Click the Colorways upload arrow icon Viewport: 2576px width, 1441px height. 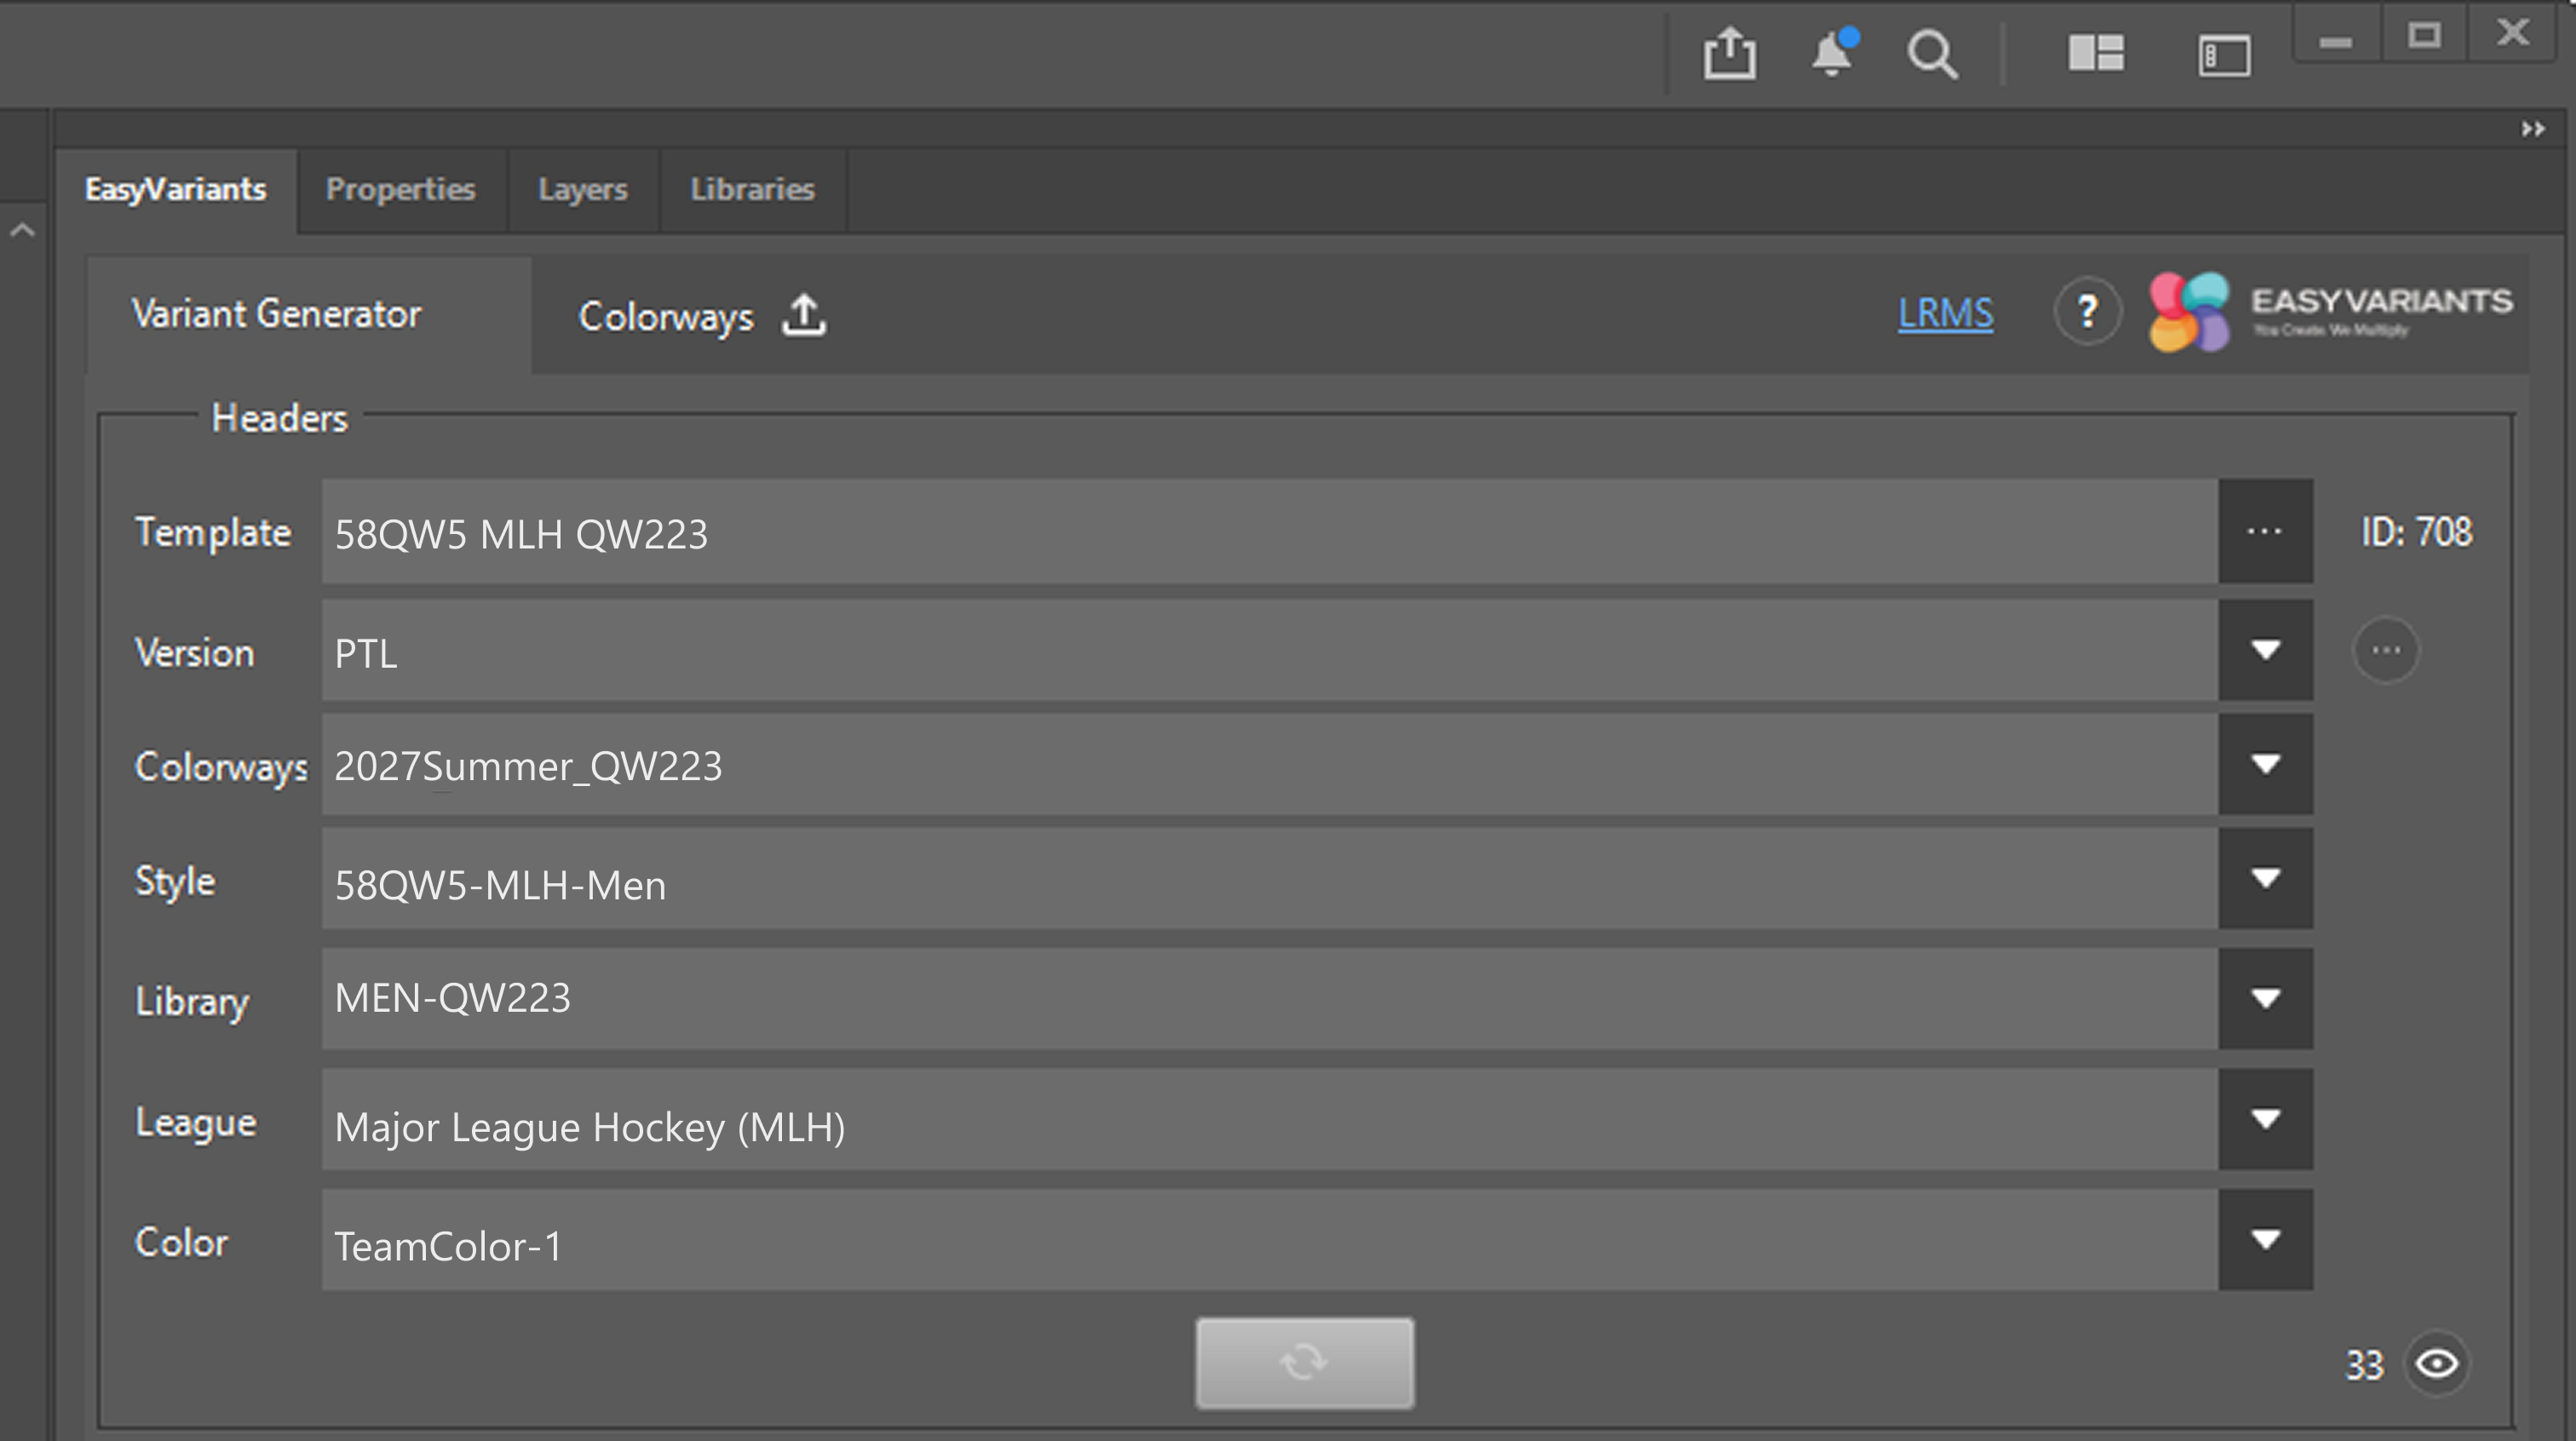click(x=804, y=315)
